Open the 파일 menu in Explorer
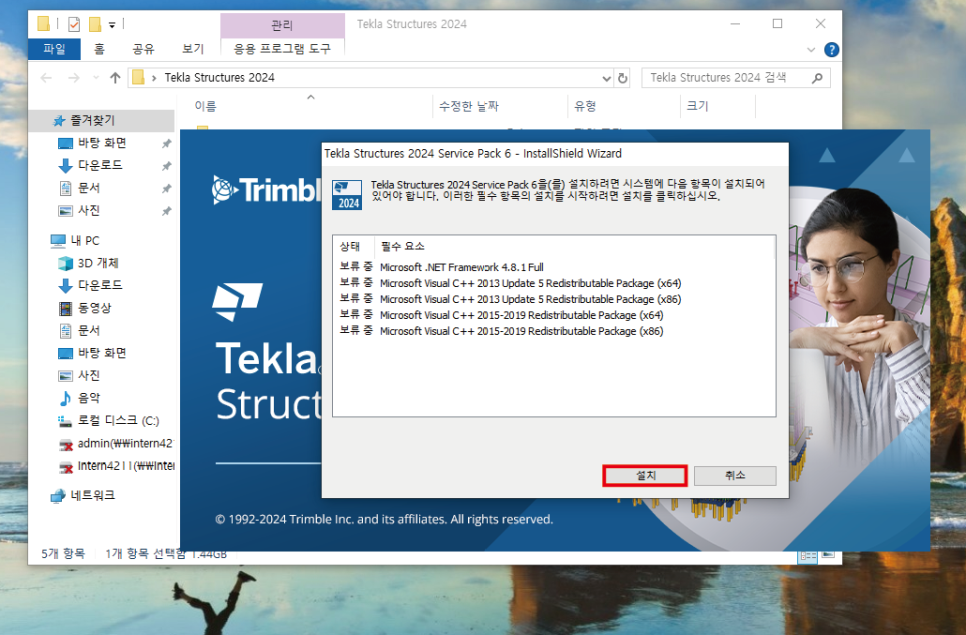This screenshot has width=966, height=635. (54, 49)
